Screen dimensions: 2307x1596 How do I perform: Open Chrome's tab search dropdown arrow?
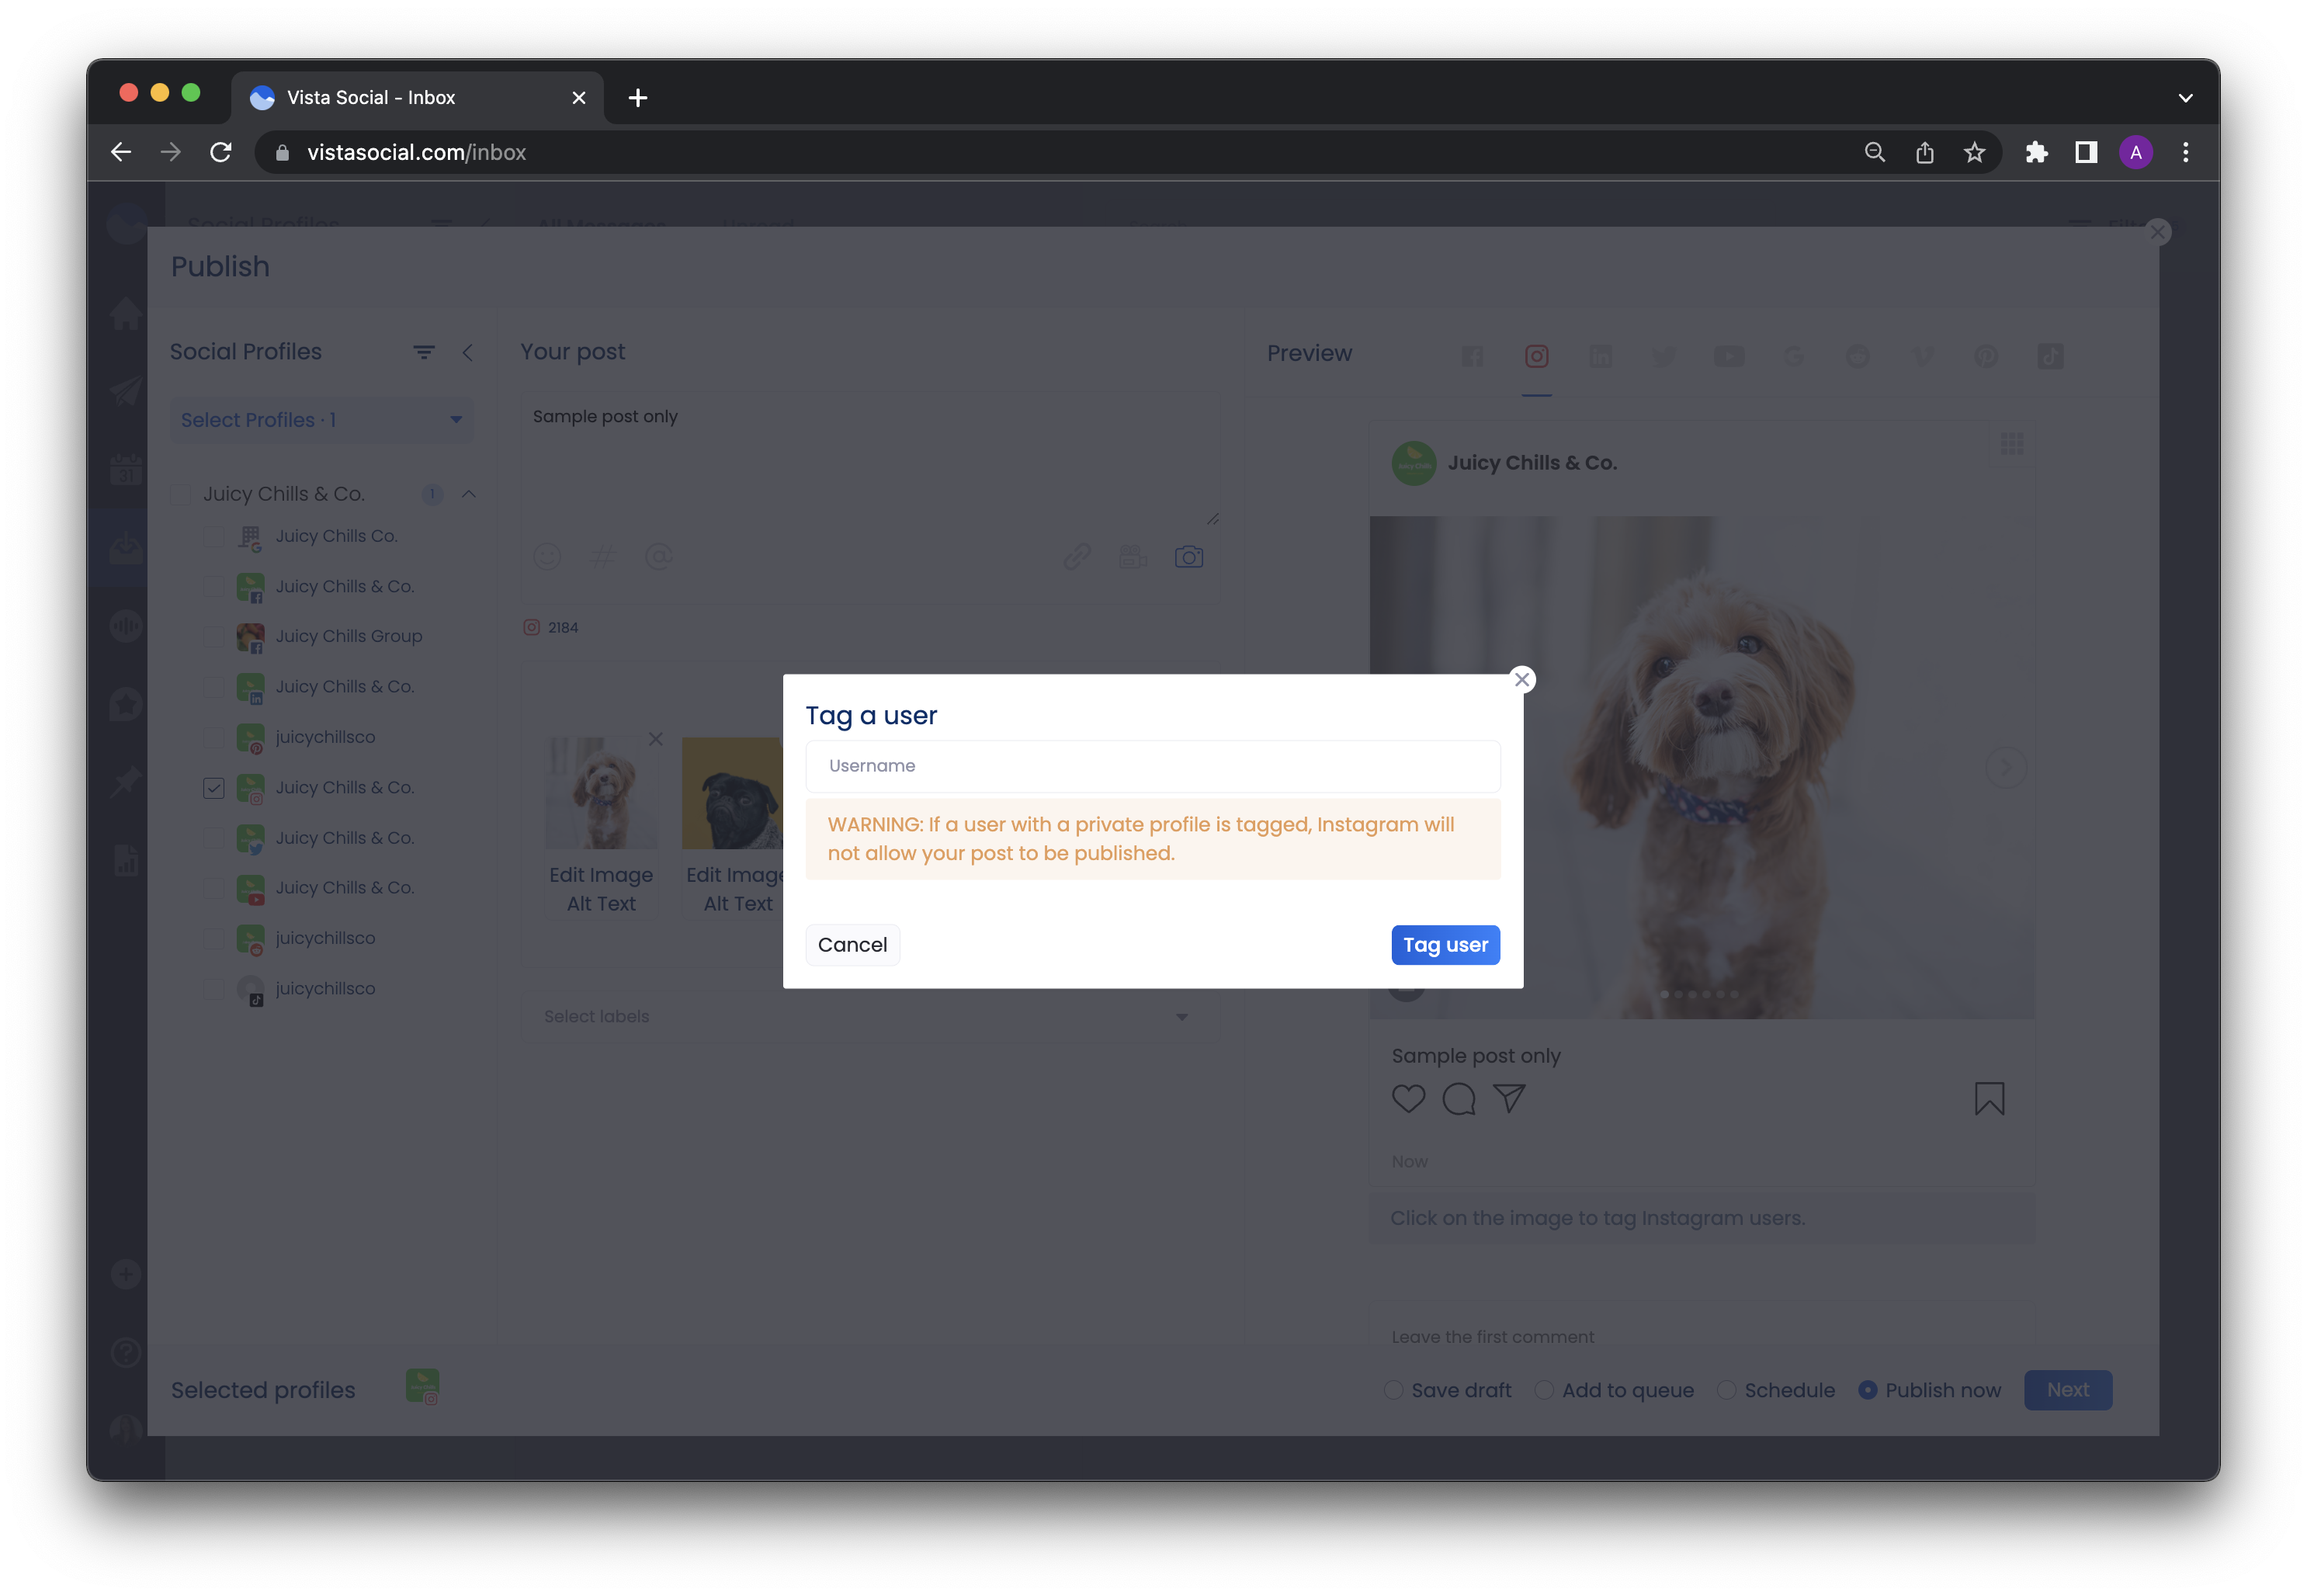click(x=2185, y=98)
